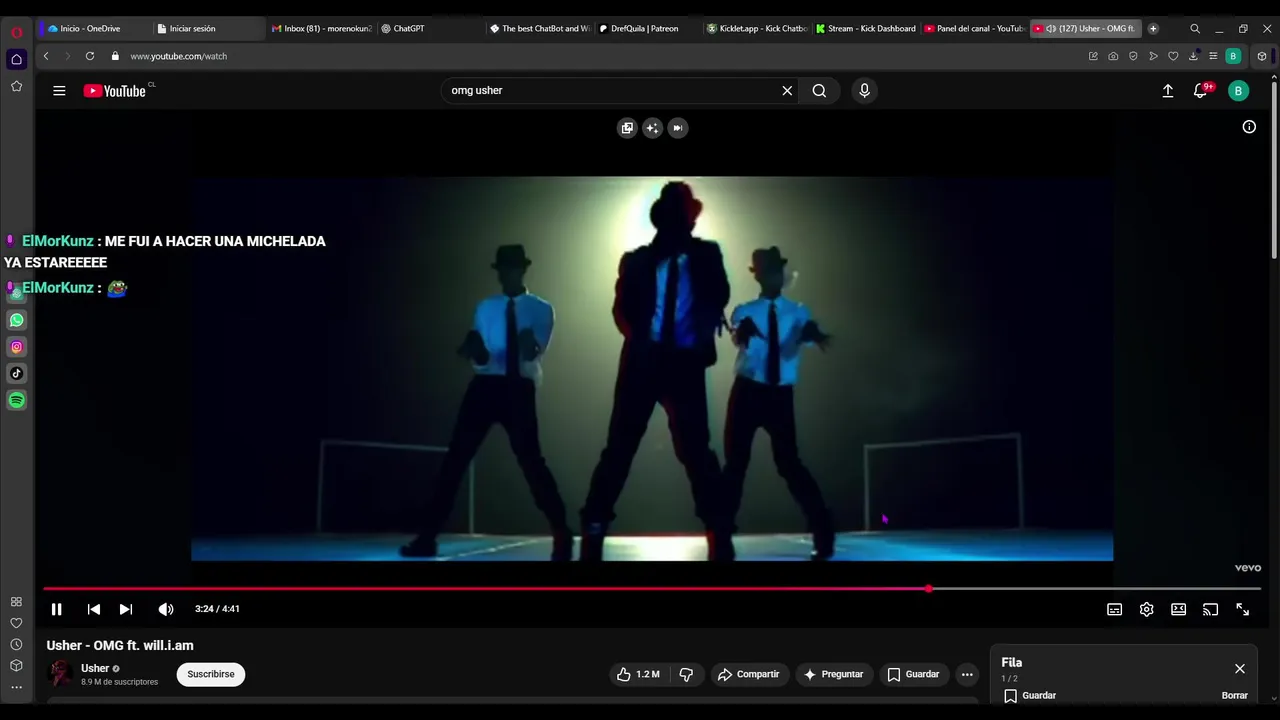Click the Preguntar button
The height and width of the screenshot is (720, 1280).
tap(833, 674)
